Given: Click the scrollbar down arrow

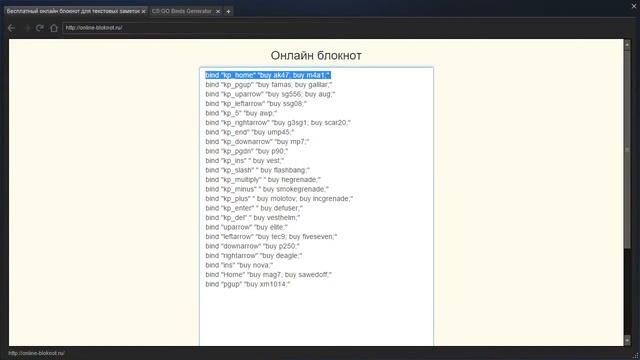Looking at the screenshot, I should [627, 340].
